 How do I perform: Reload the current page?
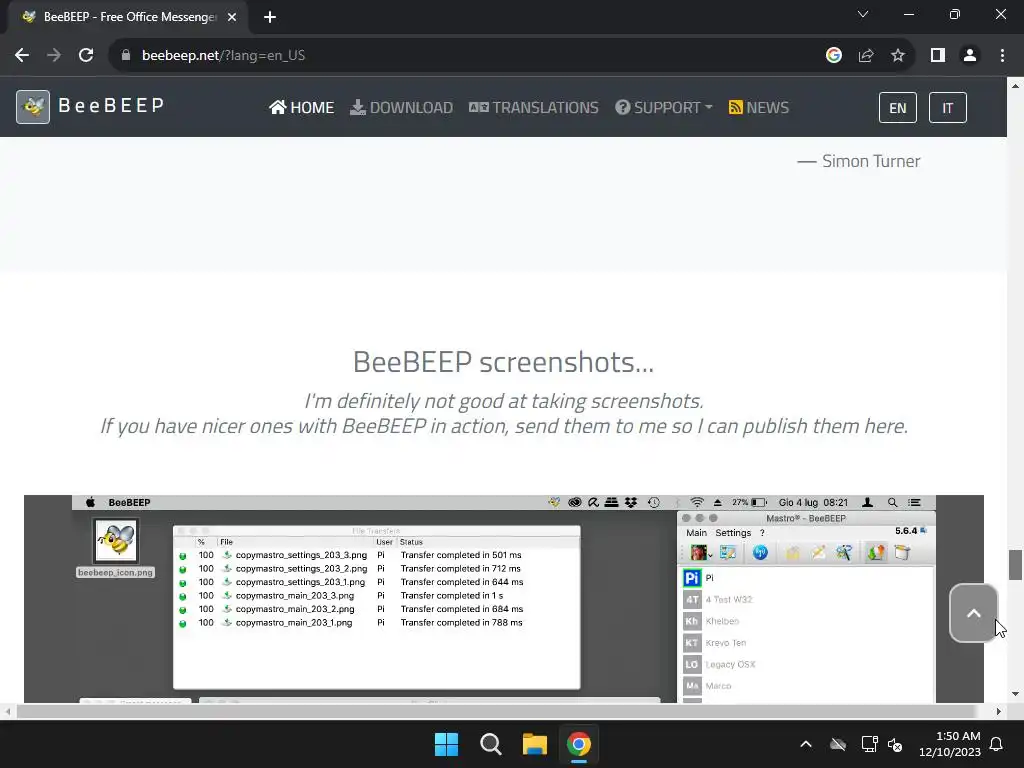pos(86,56)
